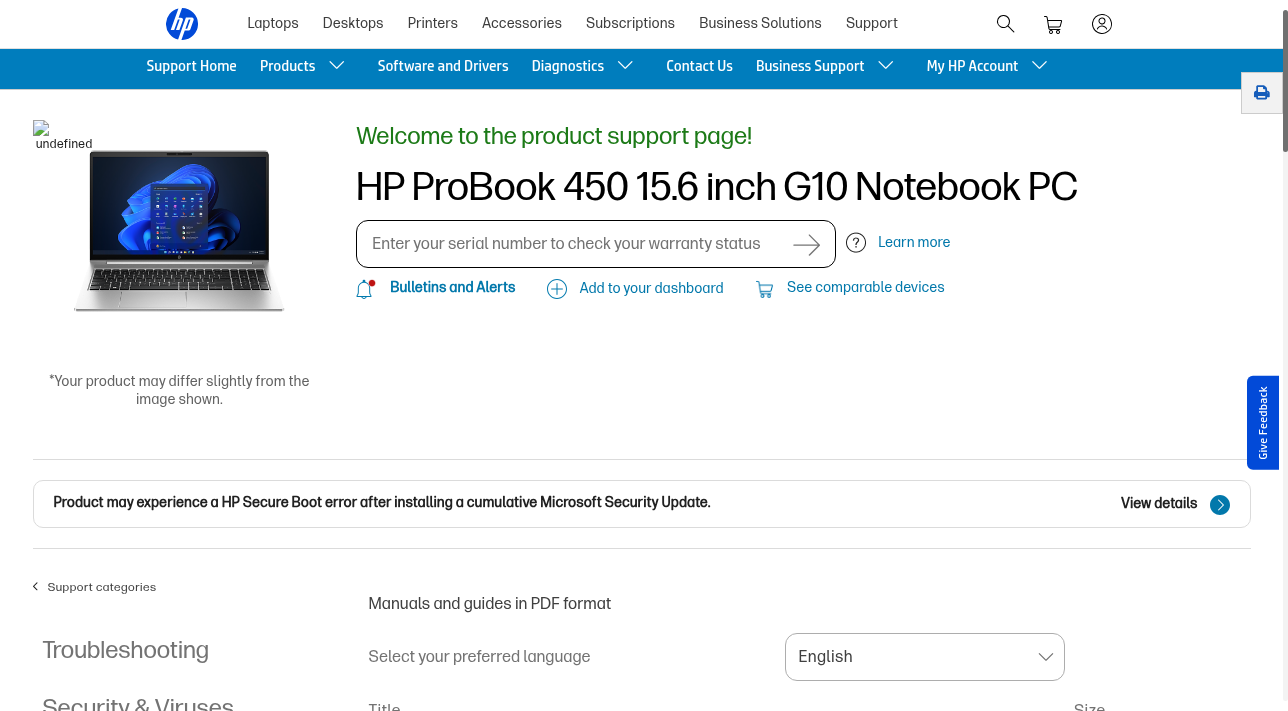1288x711 pixels.
Task: Open the Printers menu
Action: (x=433, y=23)
